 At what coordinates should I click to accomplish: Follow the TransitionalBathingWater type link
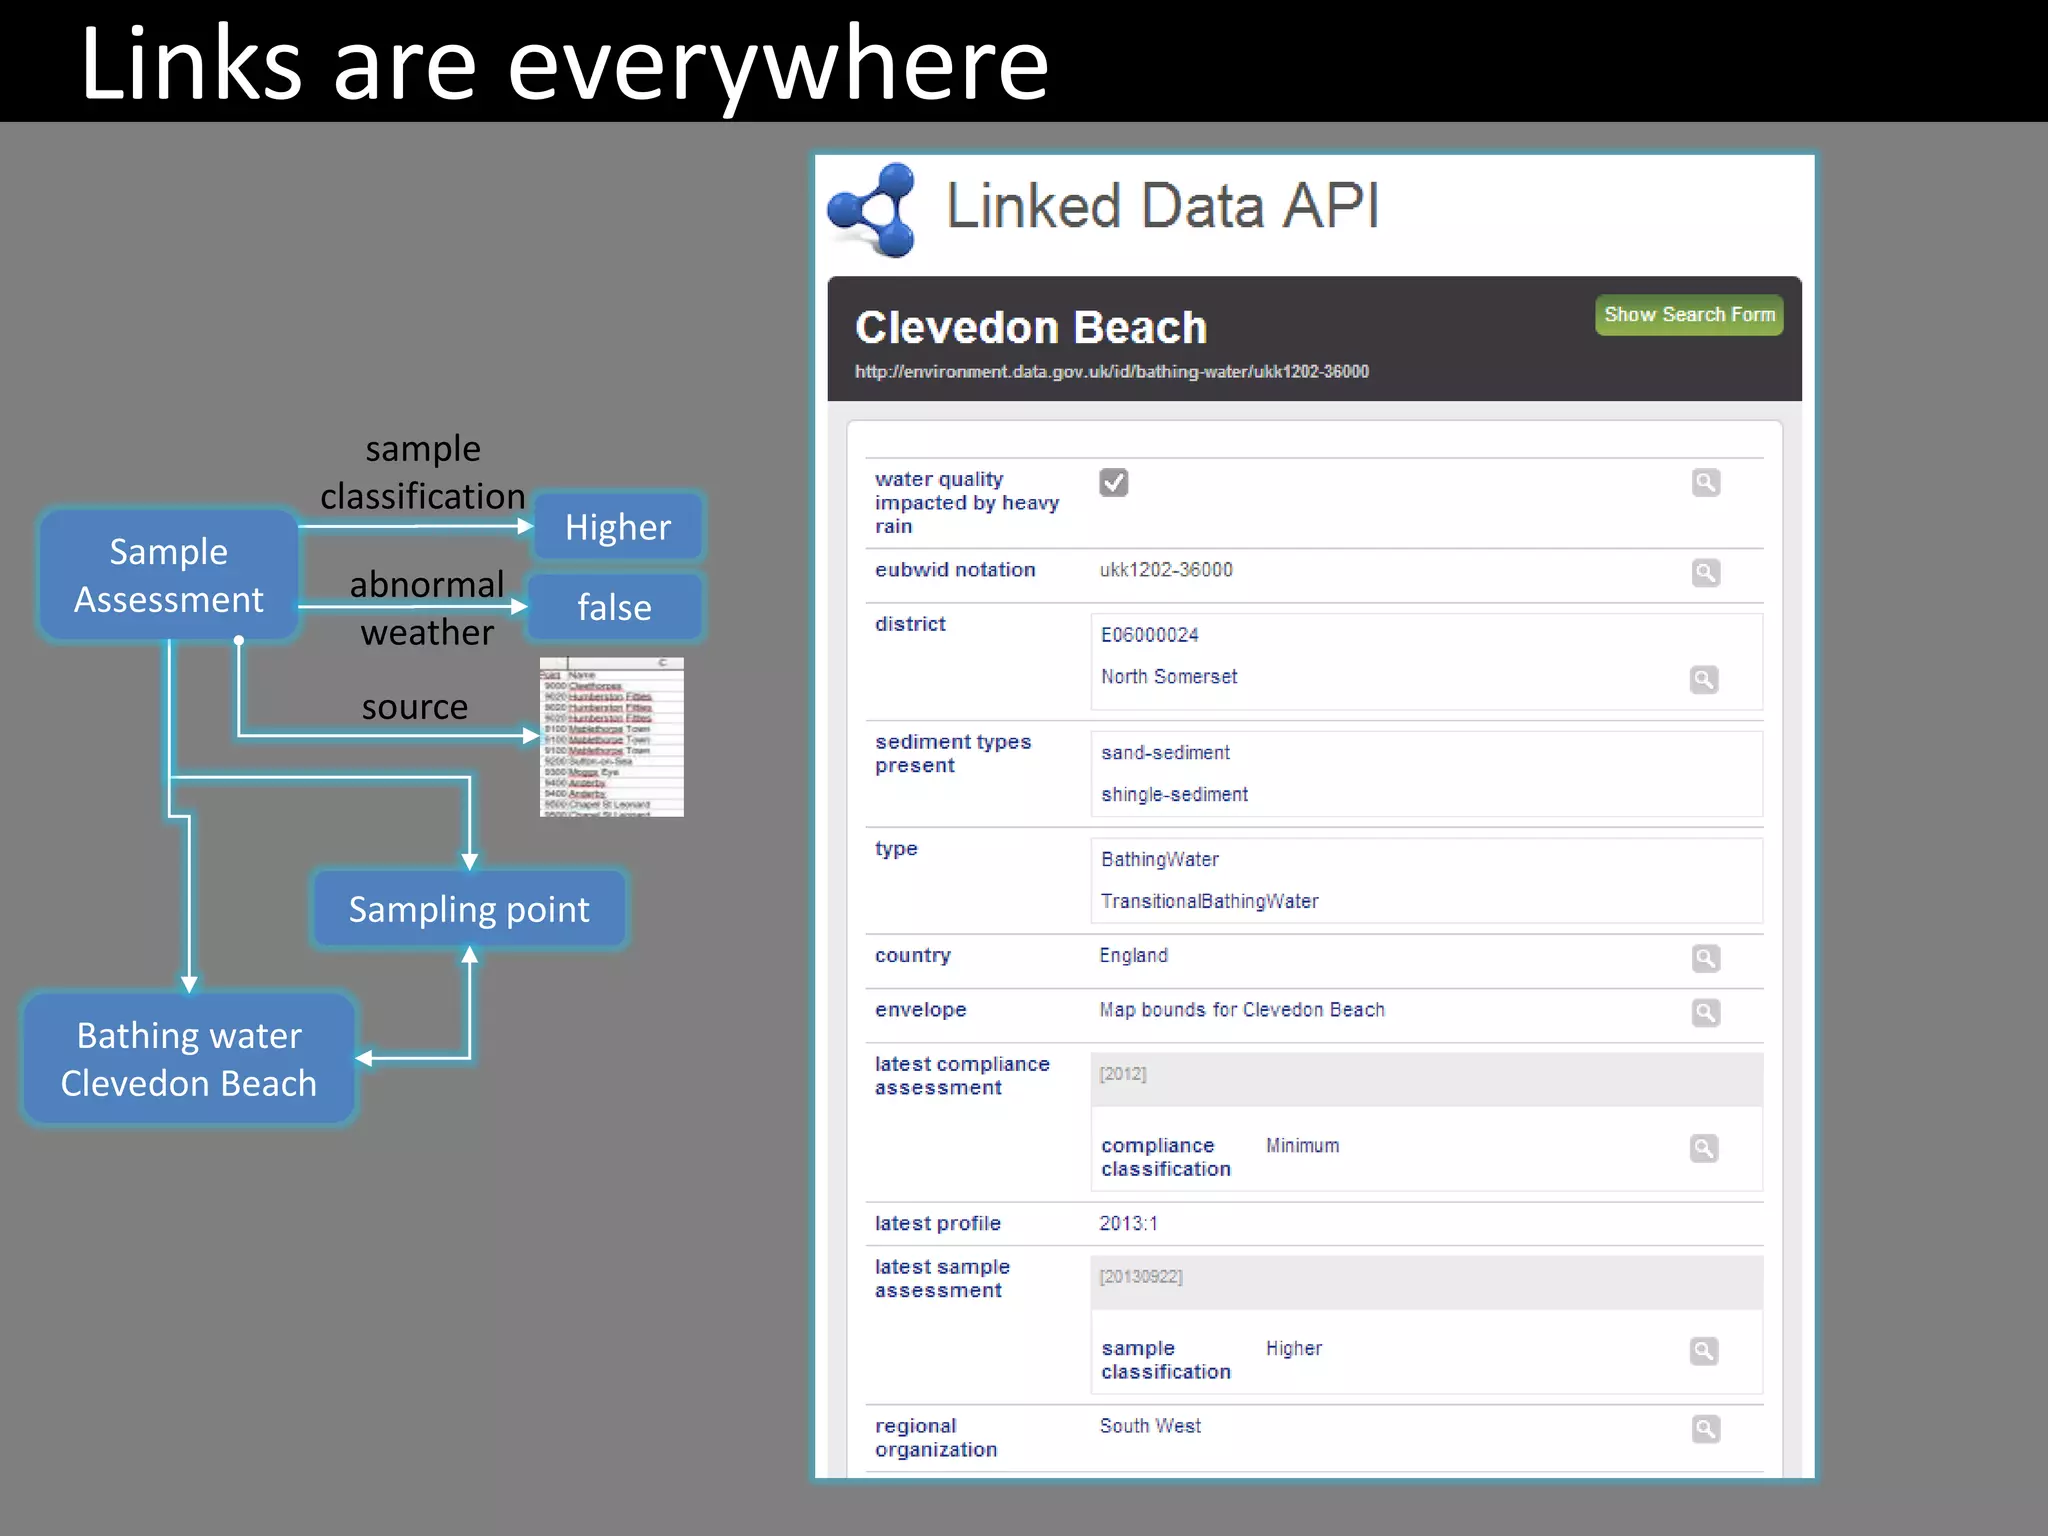(x=1209, y=902)
